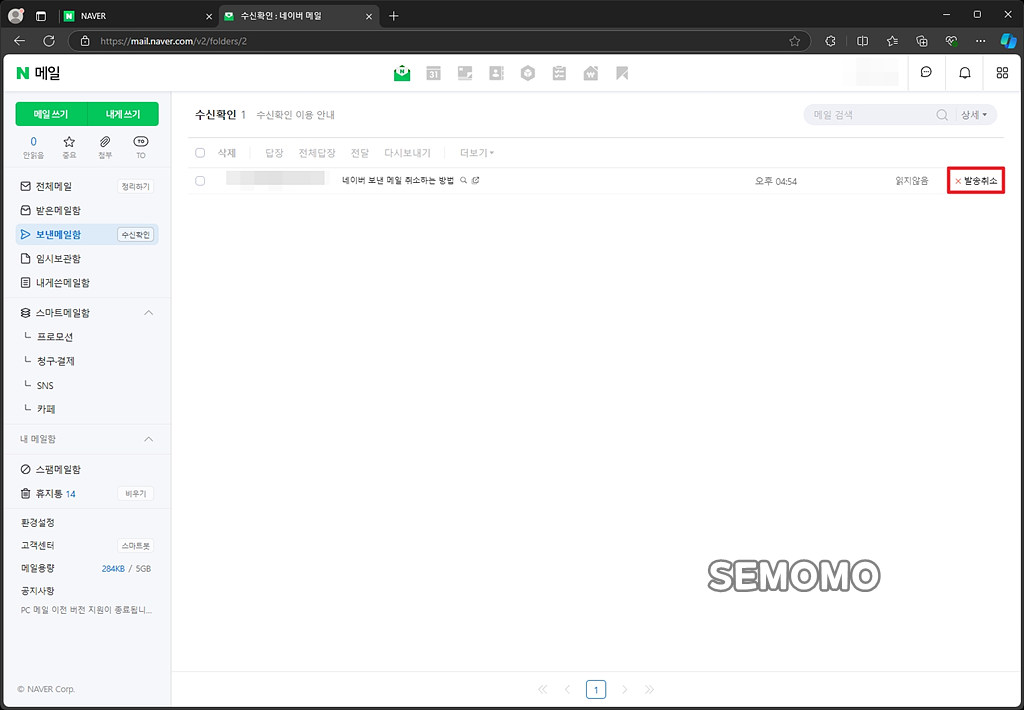Image resolution: width=1024 pixels, height=710 pixels.
Task: Open 휴지통 trash folder
Action: pyautogui.click(x=49, y=494)
